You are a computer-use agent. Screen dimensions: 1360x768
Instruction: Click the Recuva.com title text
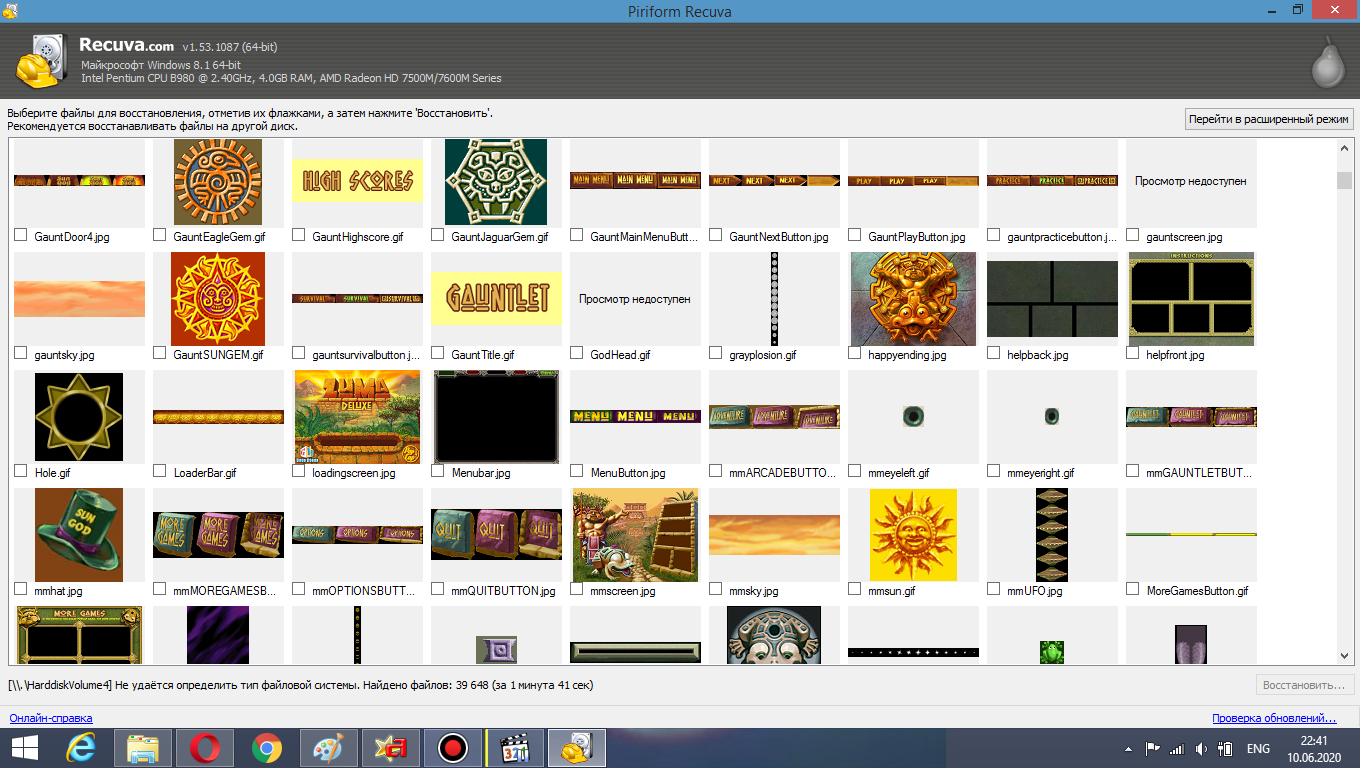[x=126, y=46]
